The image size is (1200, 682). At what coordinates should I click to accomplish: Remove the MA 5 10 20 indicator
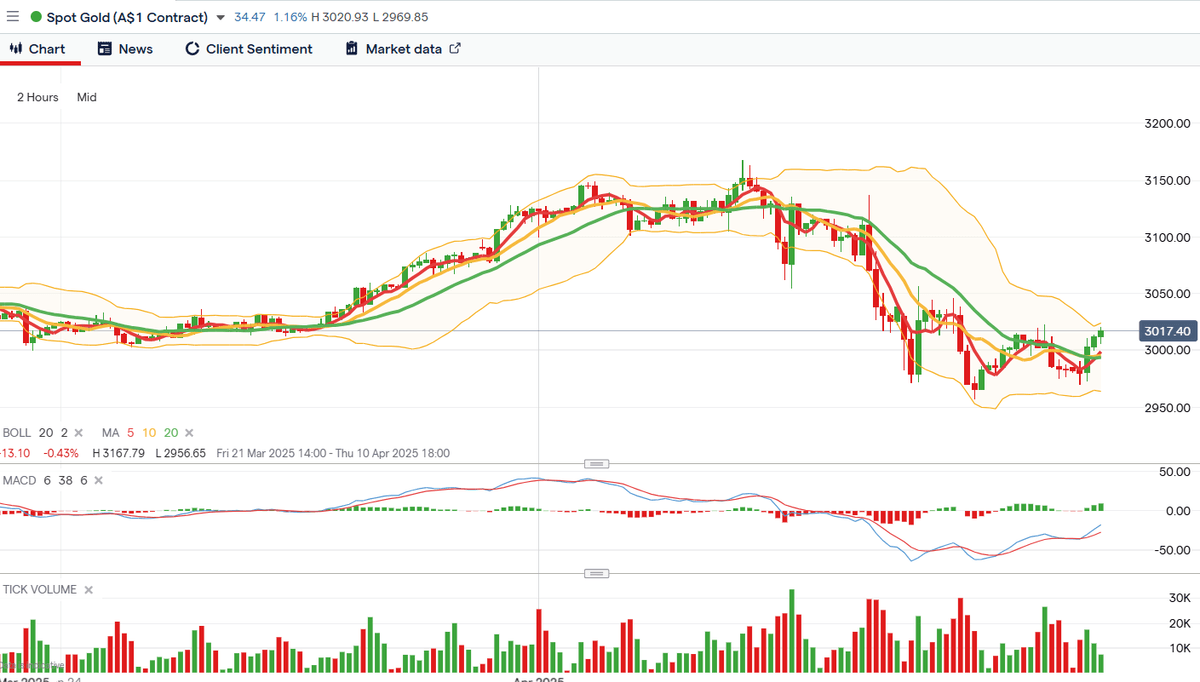pyautogui.click(x=188, y=433)
